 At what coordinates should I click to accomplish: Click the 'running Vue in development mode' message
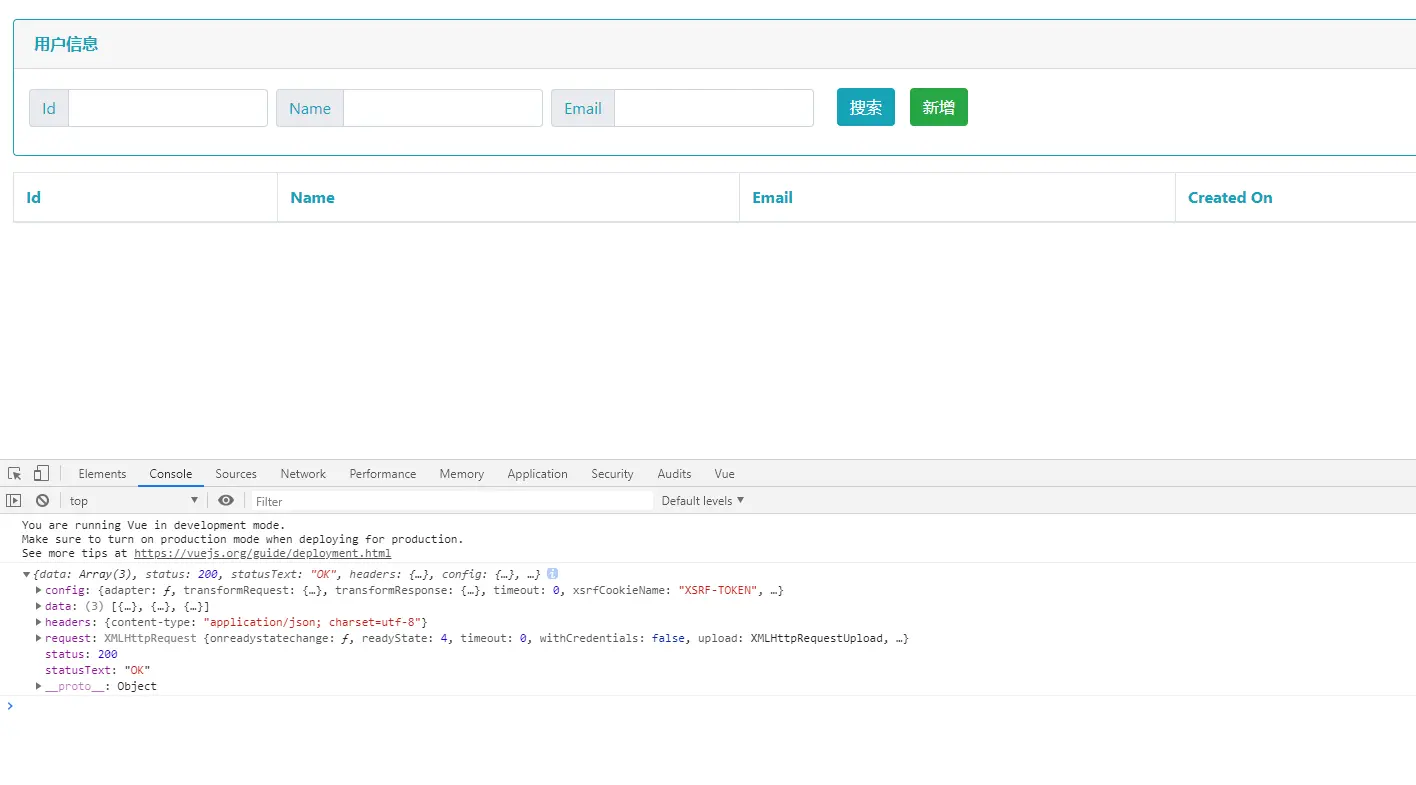[x=153, y=525]
